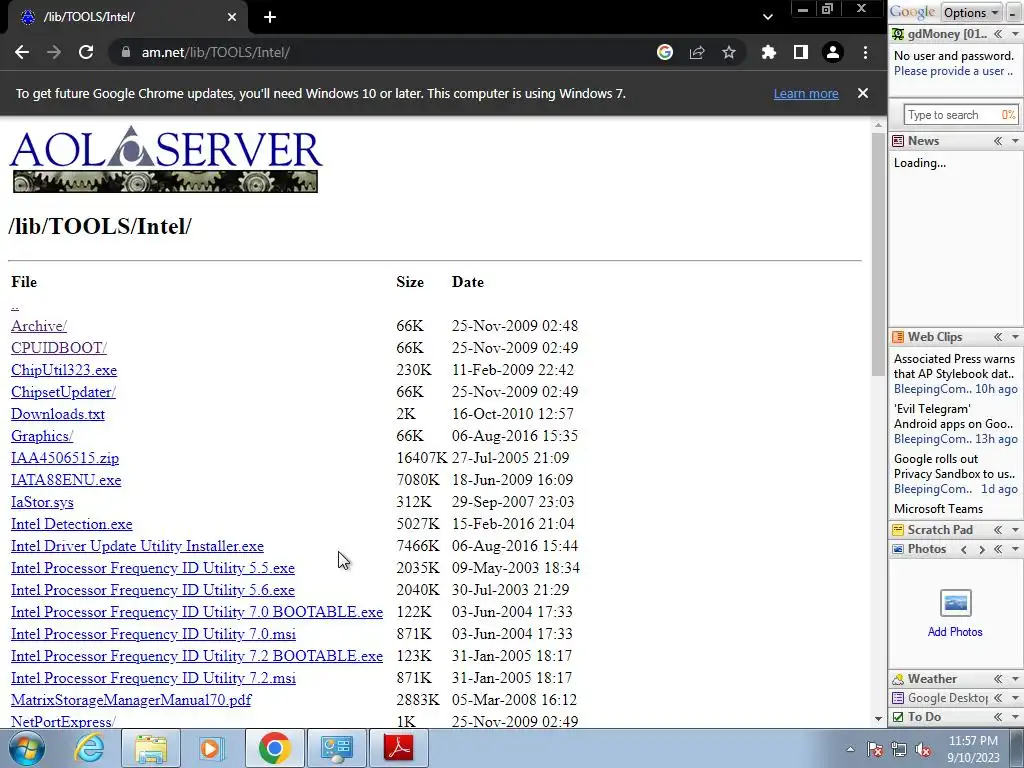This screenshot has width=1024, height=768.
Task: Click the News gadget icon
Action: 898,141
